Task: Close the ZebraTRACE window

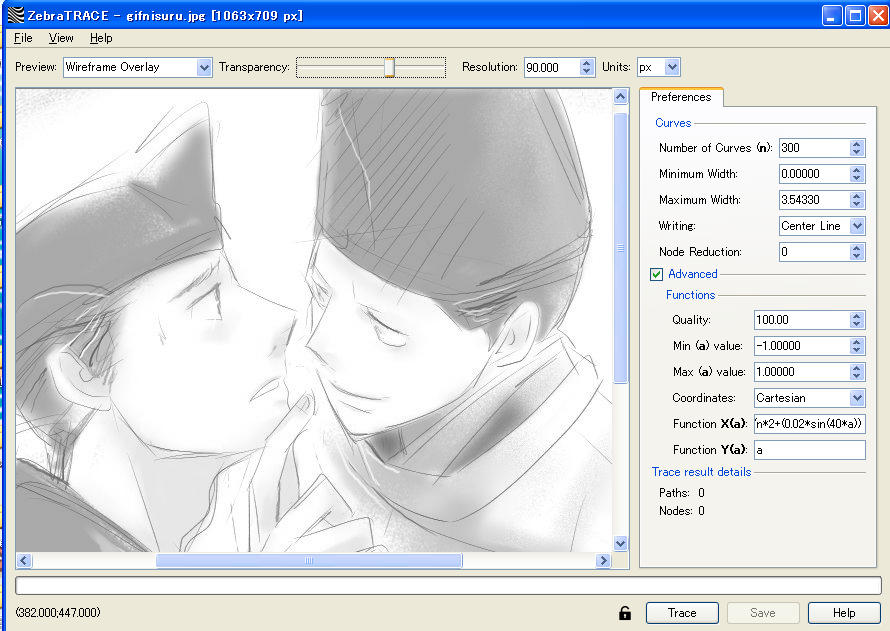Action: click(878, 15)
